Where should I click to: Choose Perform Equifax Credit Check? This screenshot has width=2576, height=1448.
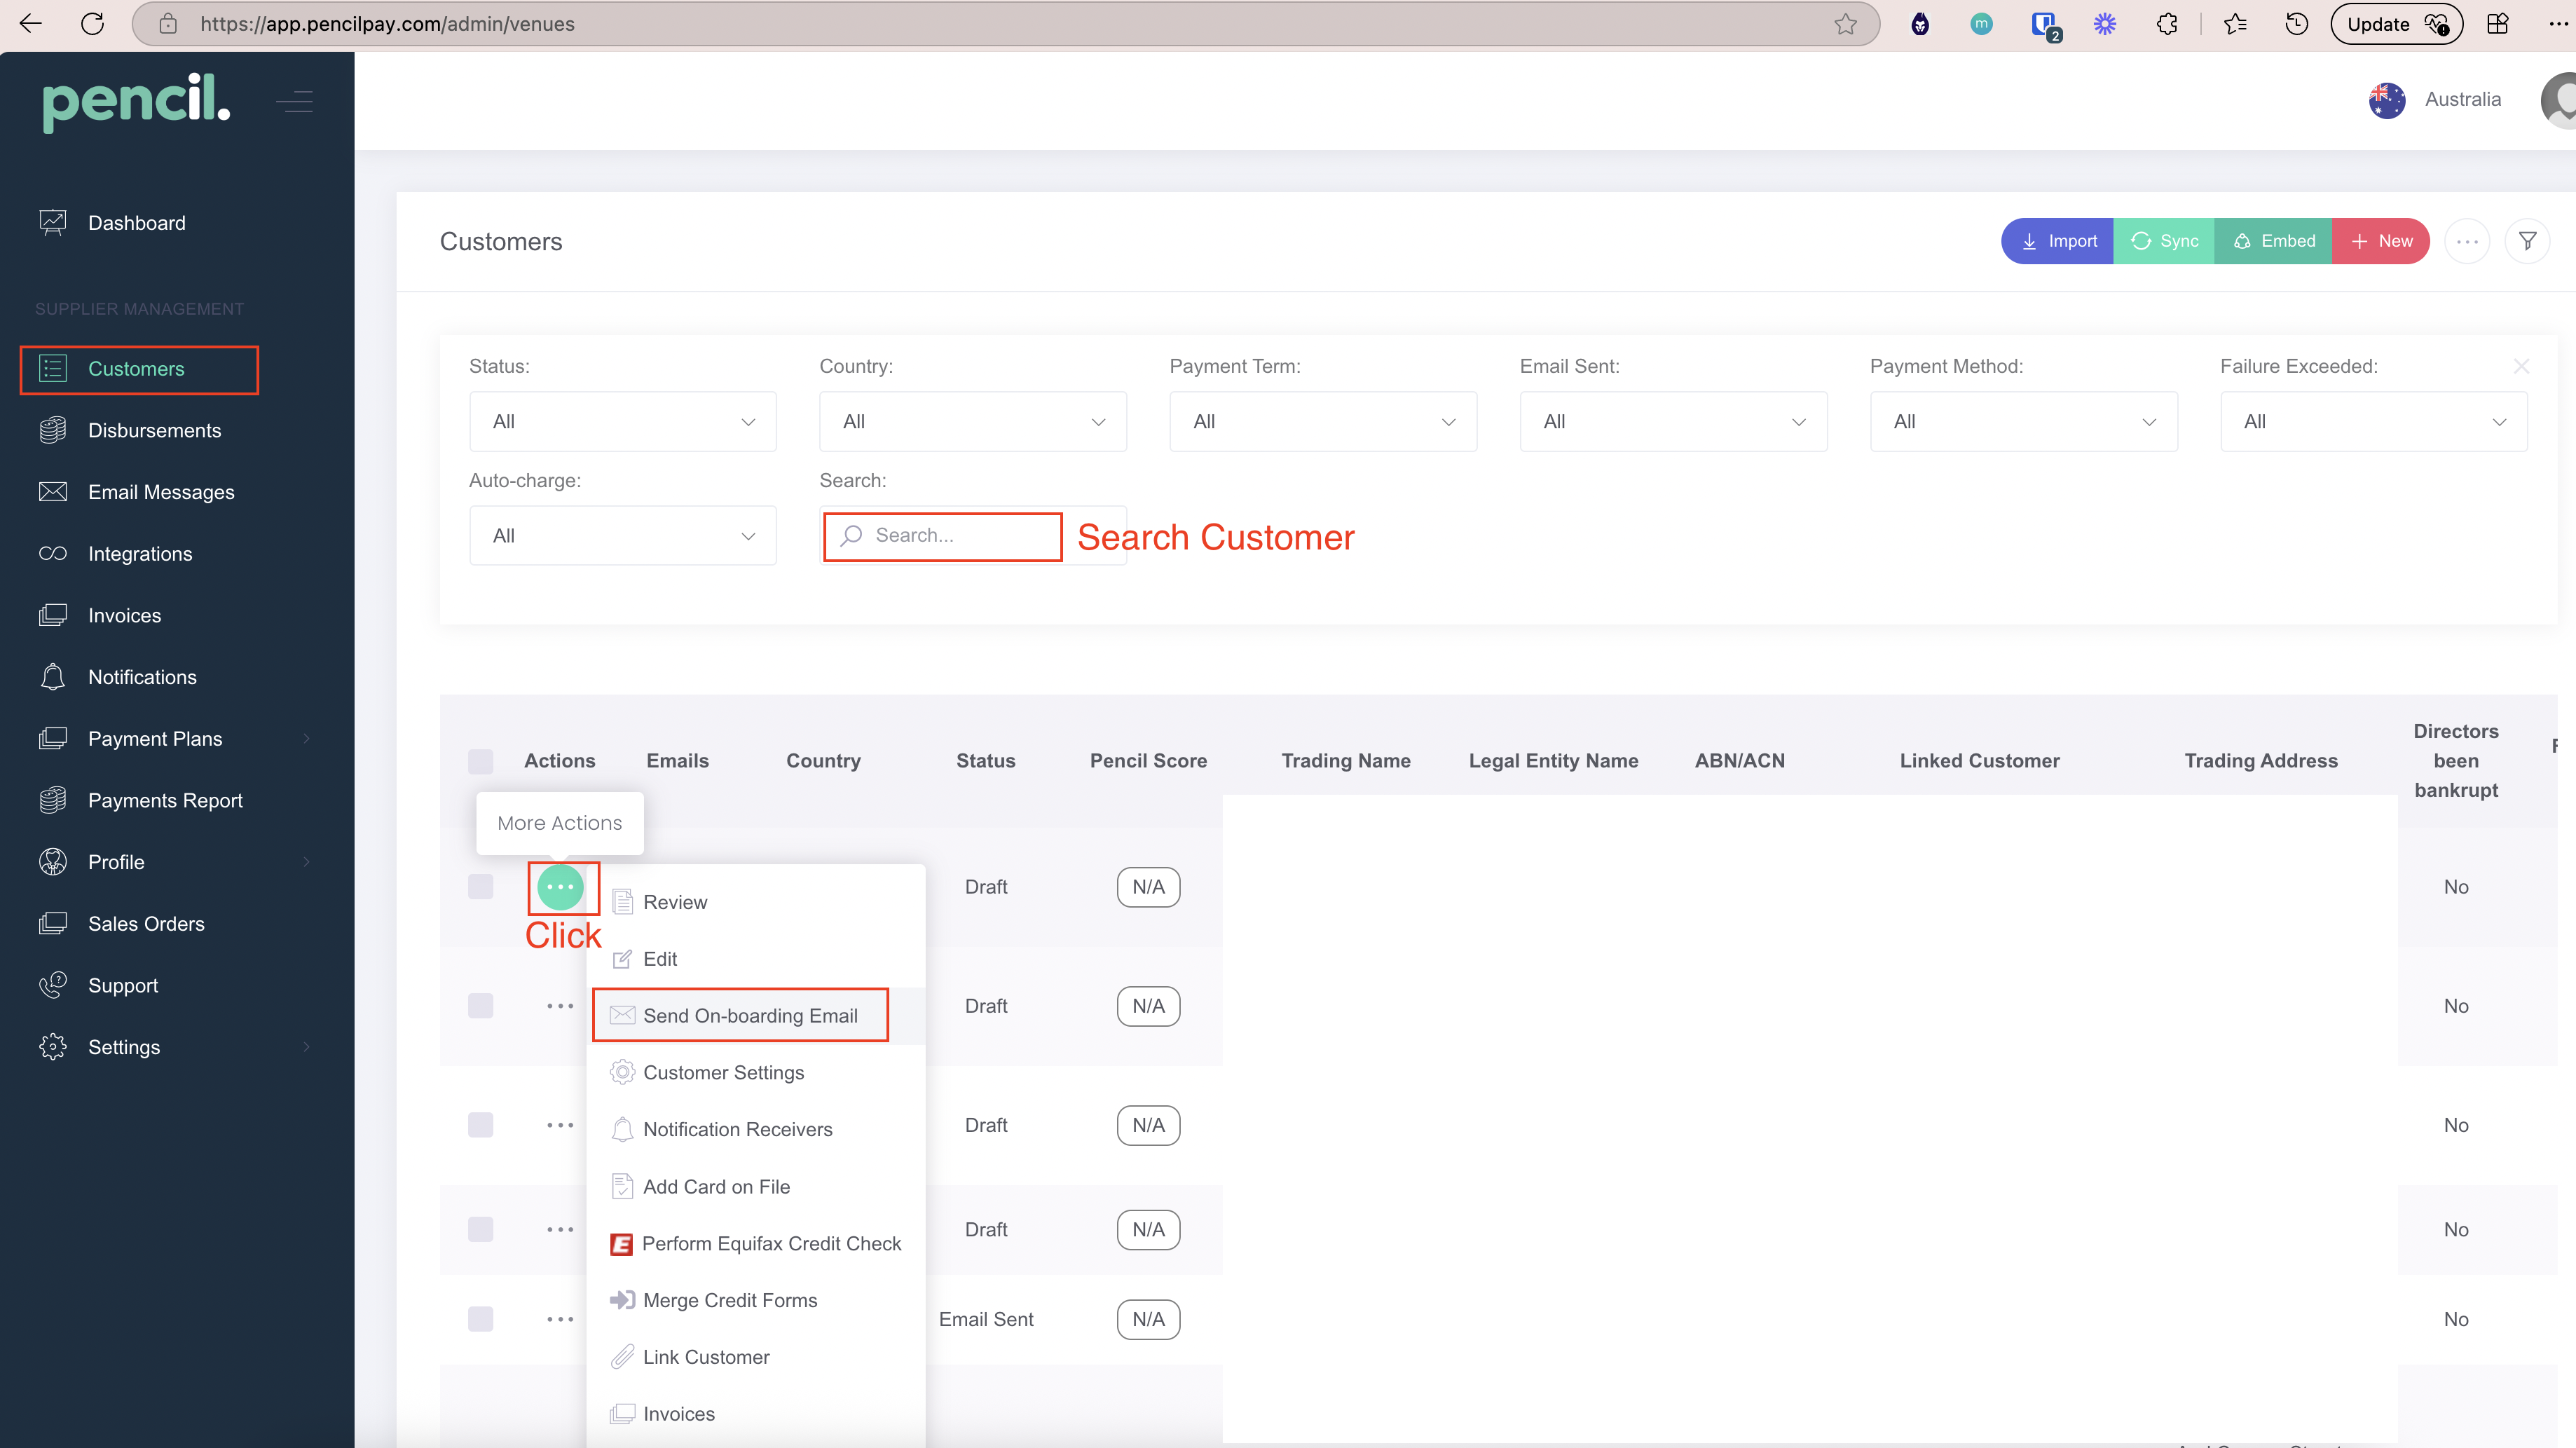tap(771, 1243)
